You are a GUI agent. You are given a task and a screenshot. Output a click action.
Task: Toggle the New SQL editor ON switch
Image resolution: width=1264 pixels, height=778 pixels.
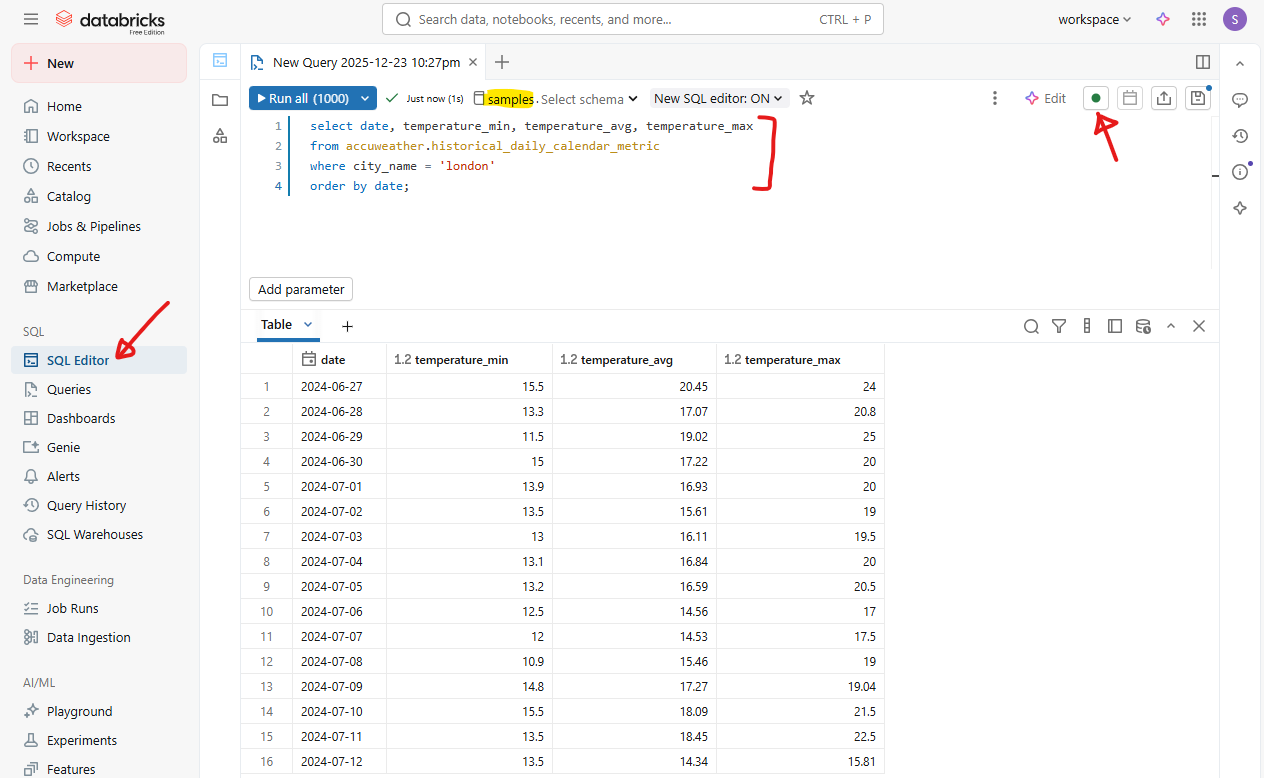719,98
